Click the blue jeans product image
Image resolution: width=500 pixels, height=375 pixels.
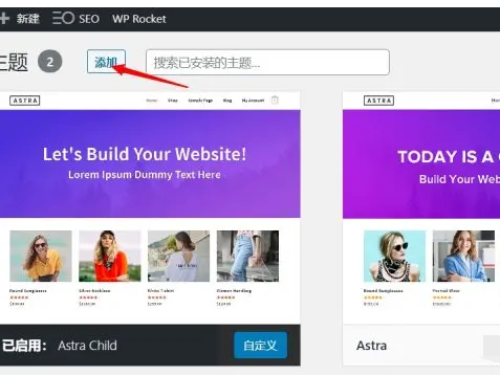[x=248, y=256]
